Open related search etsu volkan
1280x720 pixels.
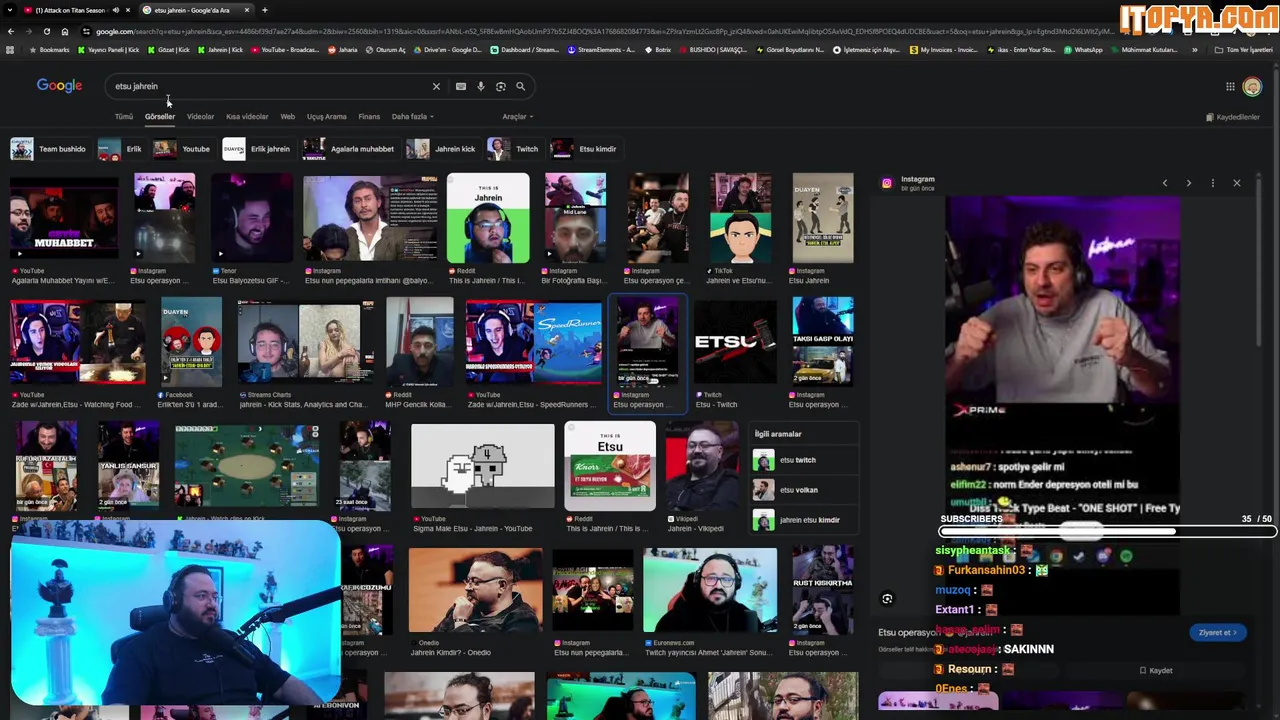805,490
